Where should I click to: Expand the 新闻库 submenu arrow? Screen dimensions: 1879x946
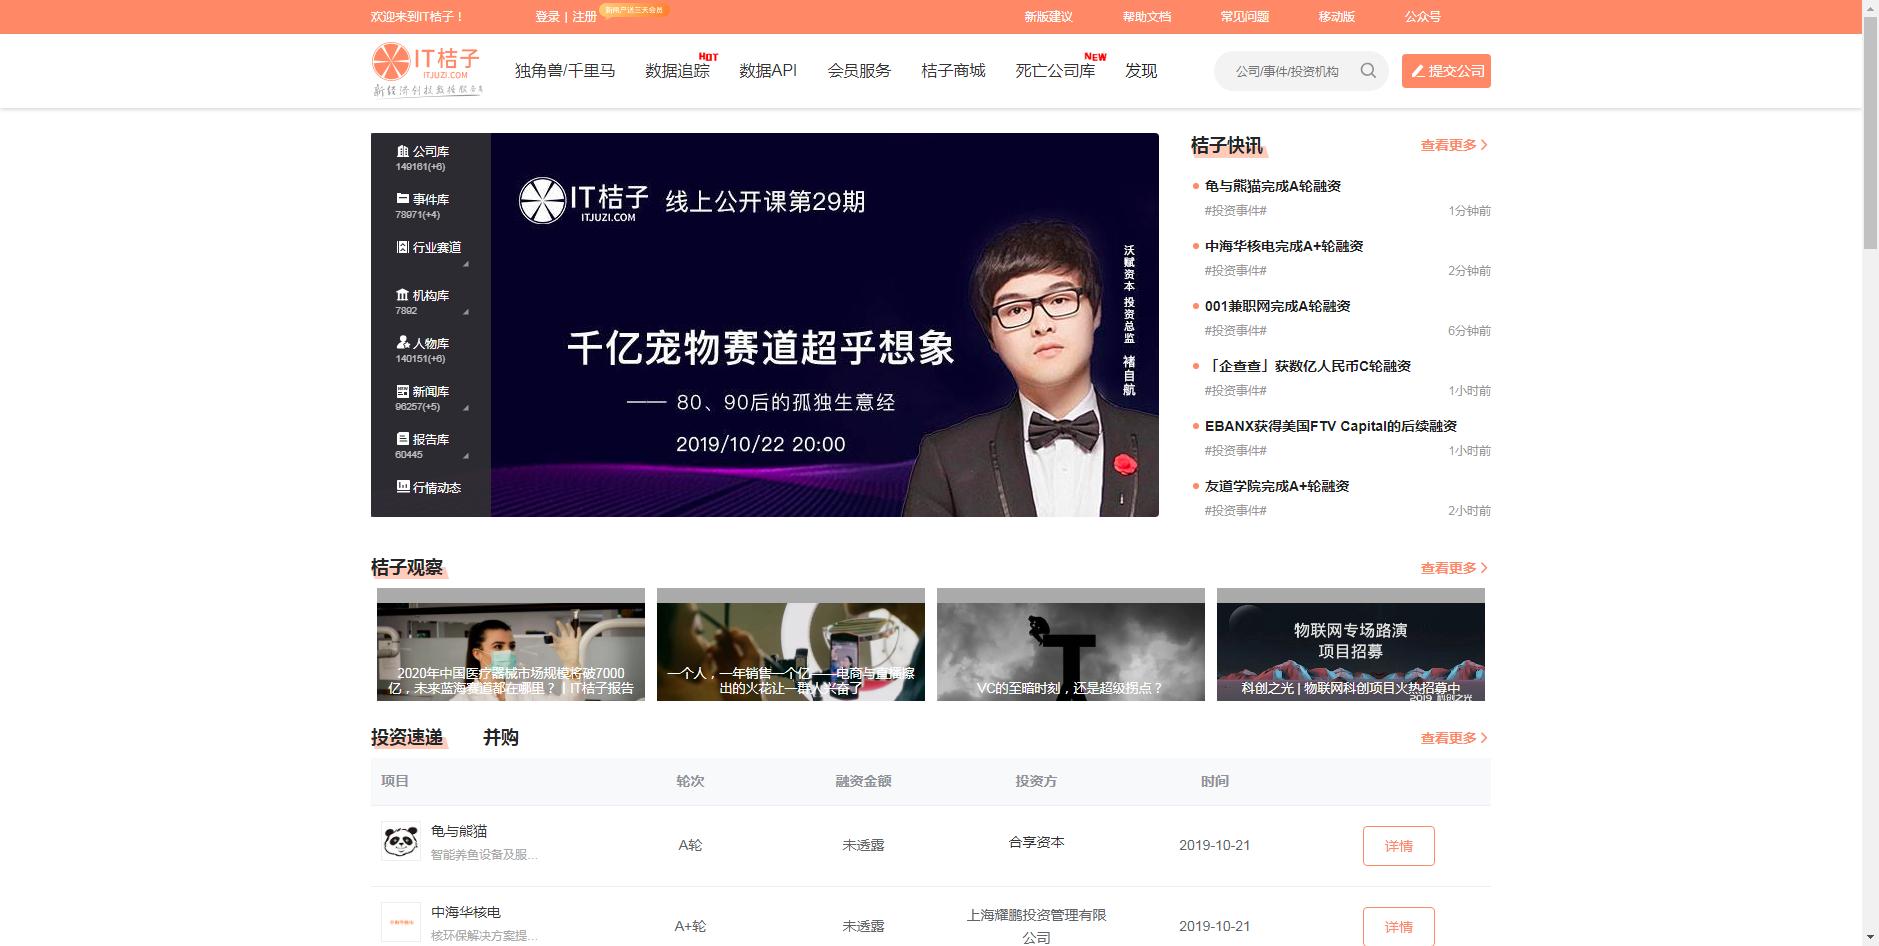(x=466, y=408)
